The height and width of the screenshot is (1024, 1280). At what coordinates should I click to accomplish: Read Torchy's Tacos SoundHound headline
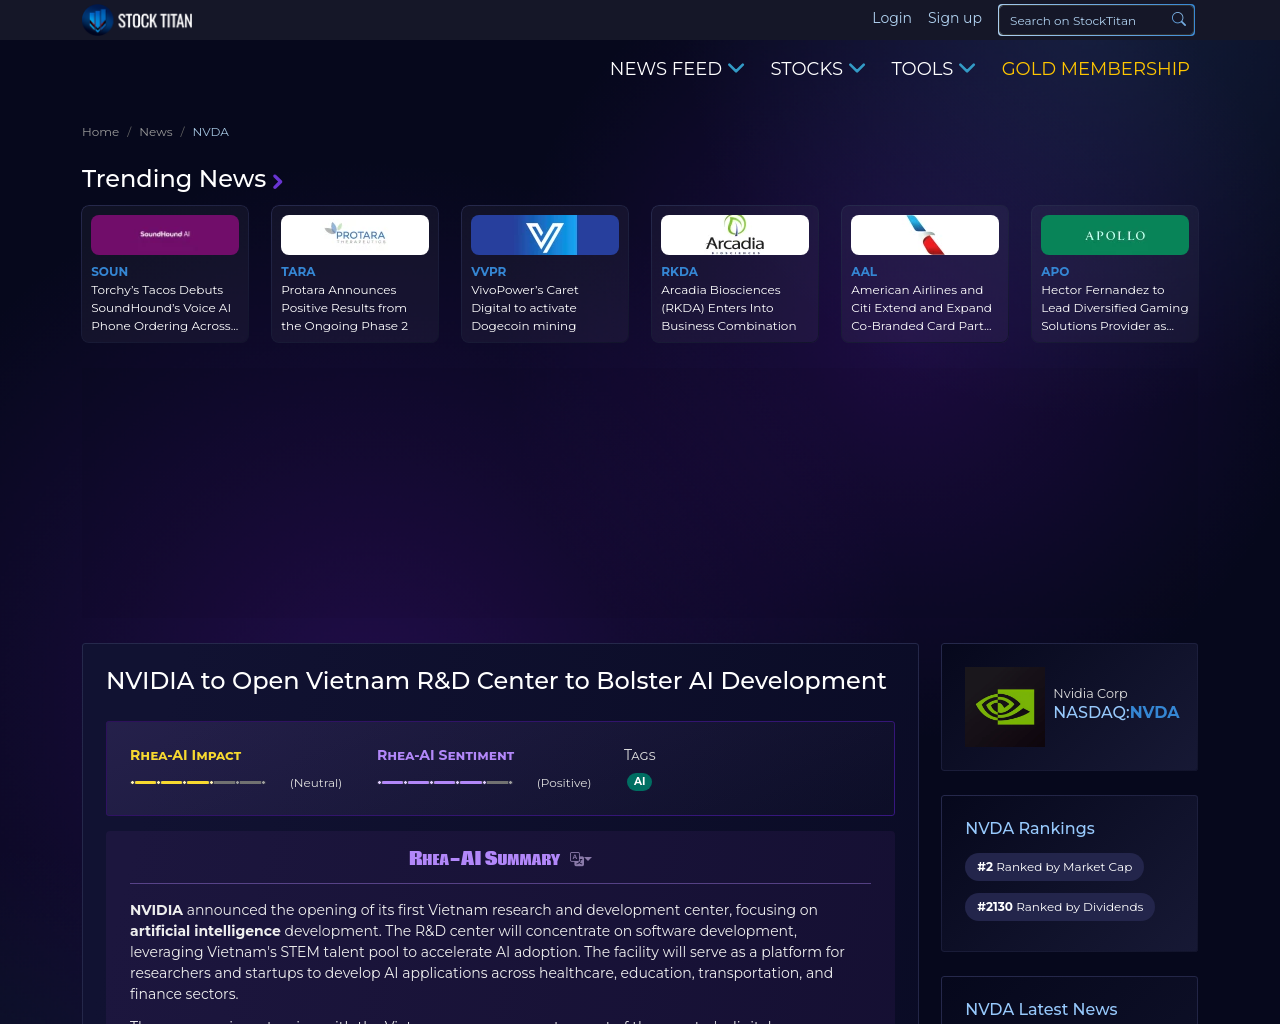pos(165,308)
